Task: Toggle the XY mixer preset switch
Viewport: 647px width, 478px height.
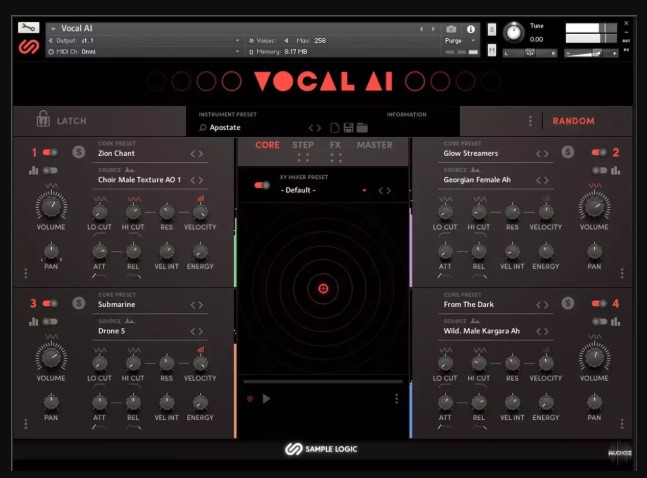Action: point(262,185)
